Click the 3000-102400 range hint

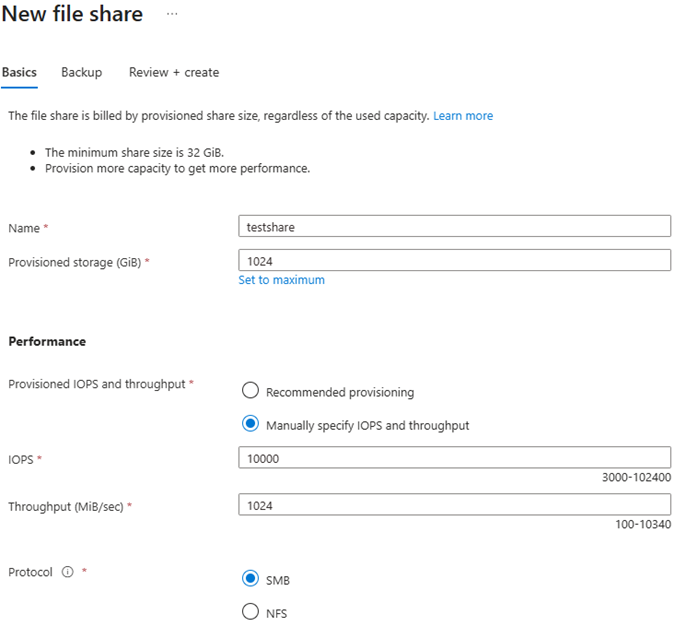[636, 477]
